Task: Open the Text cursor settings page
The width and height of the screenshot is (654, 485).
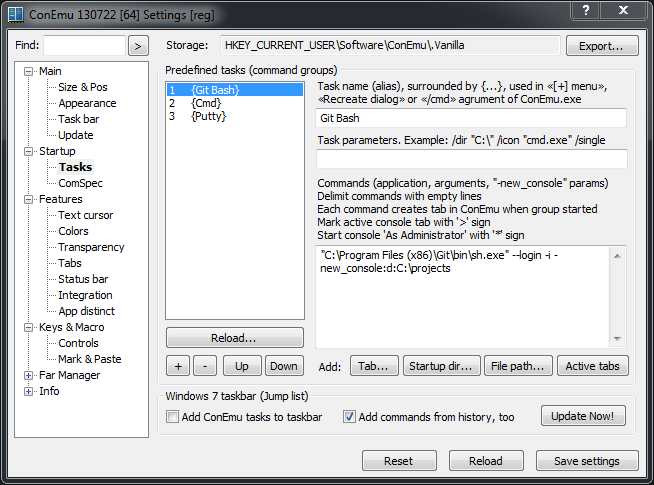Action: [x=86, y=215]
